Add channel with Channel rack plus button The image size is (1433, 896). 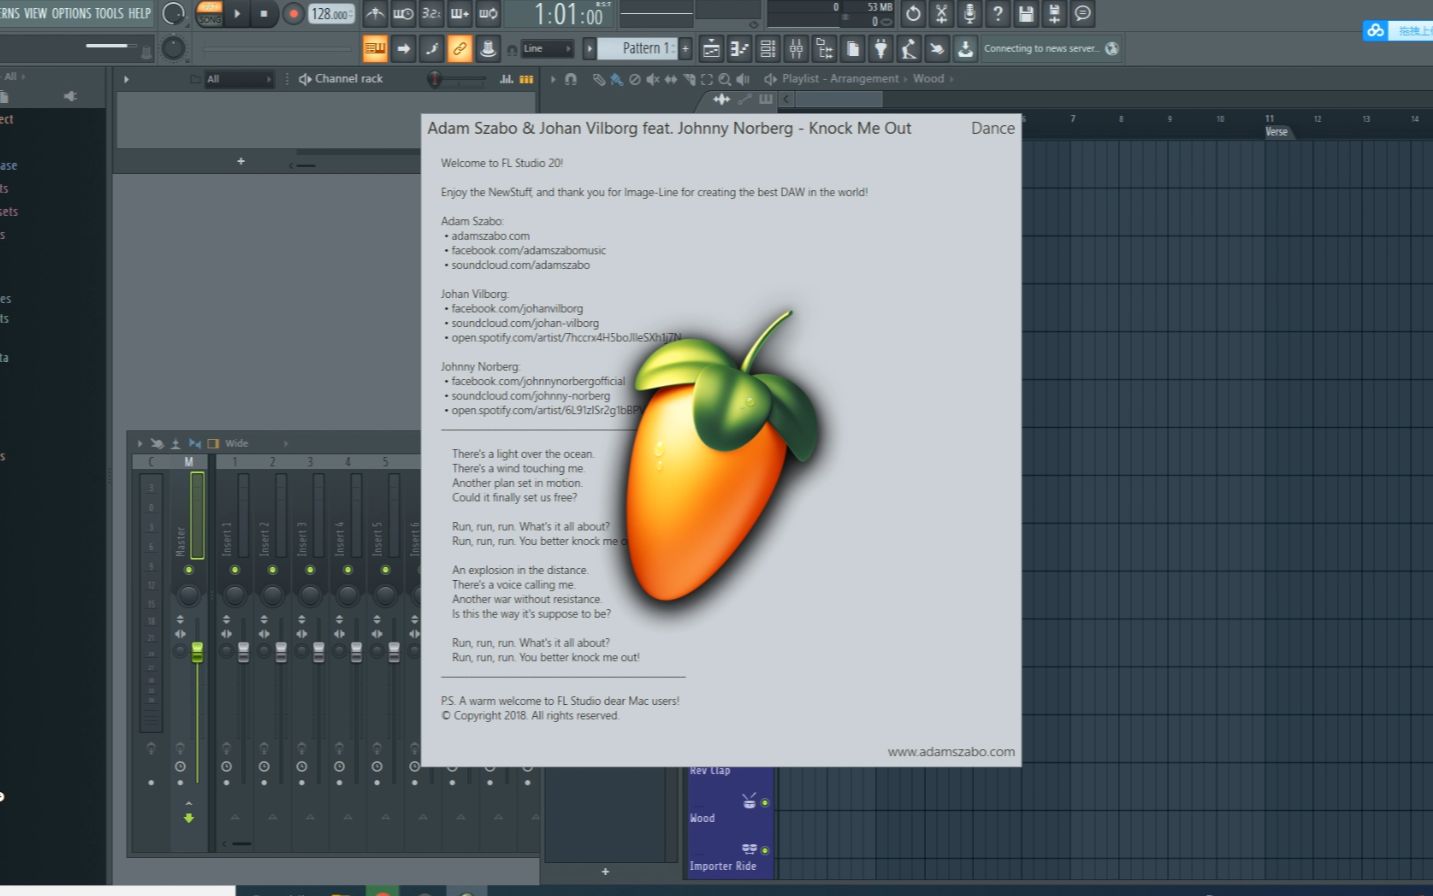click(241, 161)
